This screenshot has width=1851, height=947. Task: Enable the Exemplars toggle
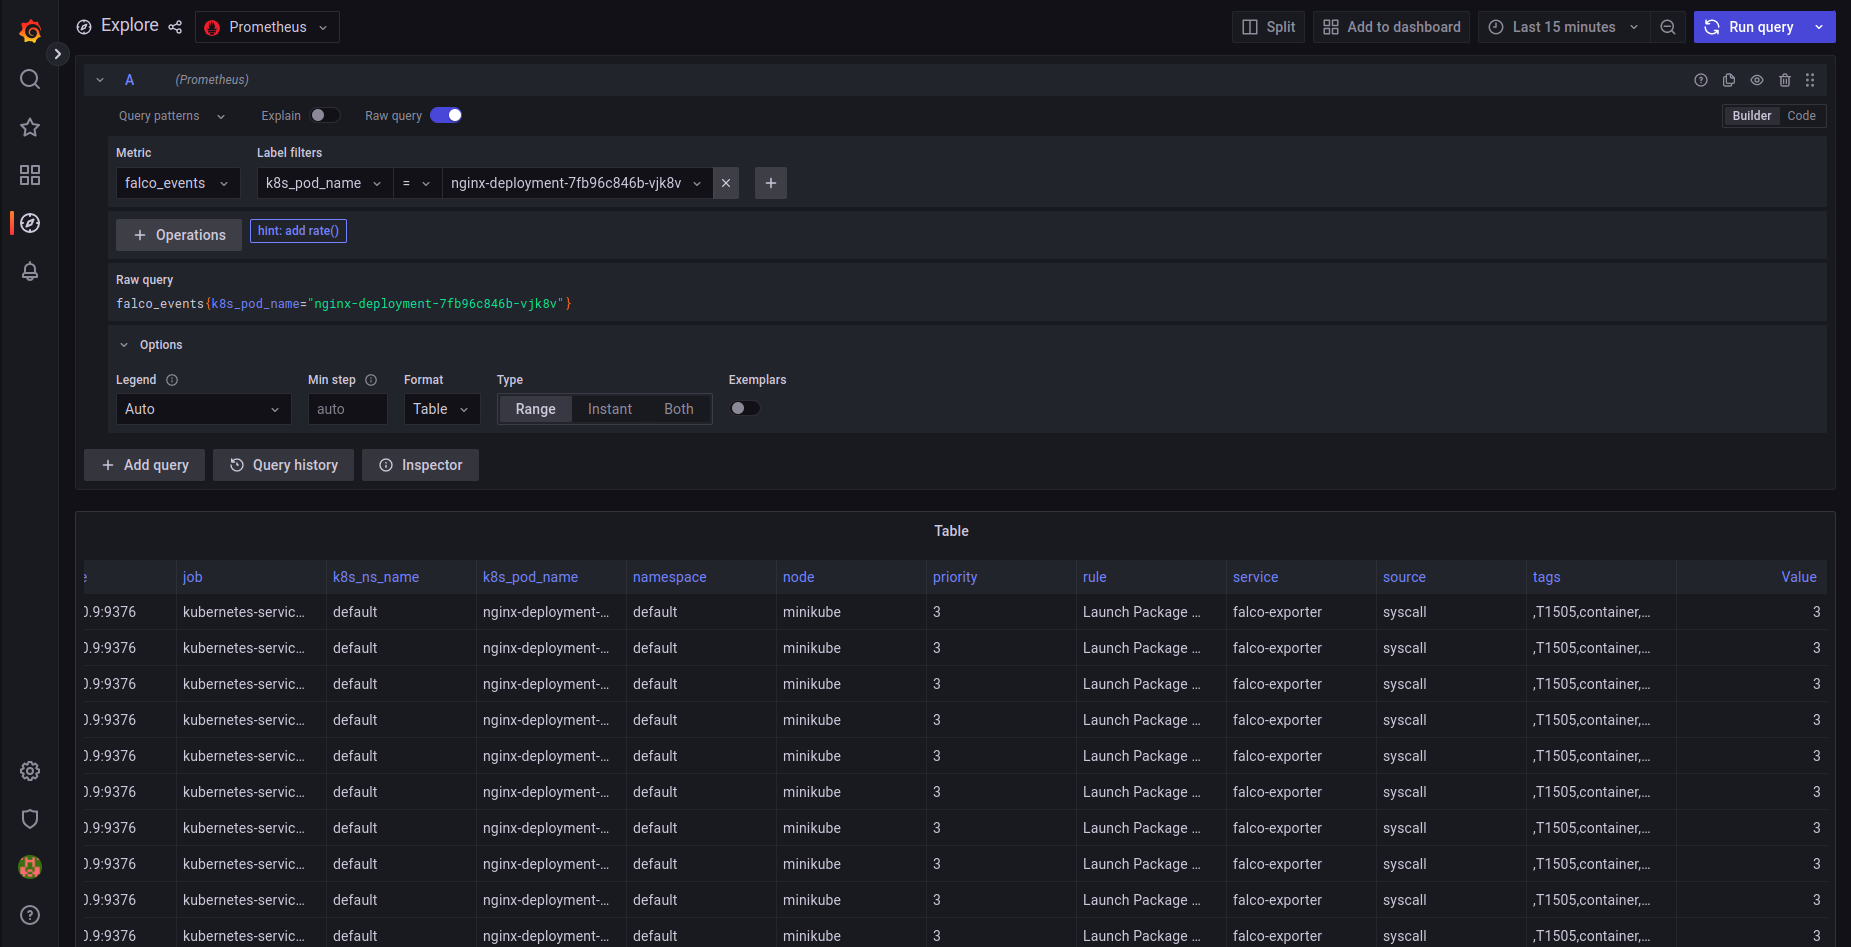pos(745,408)
